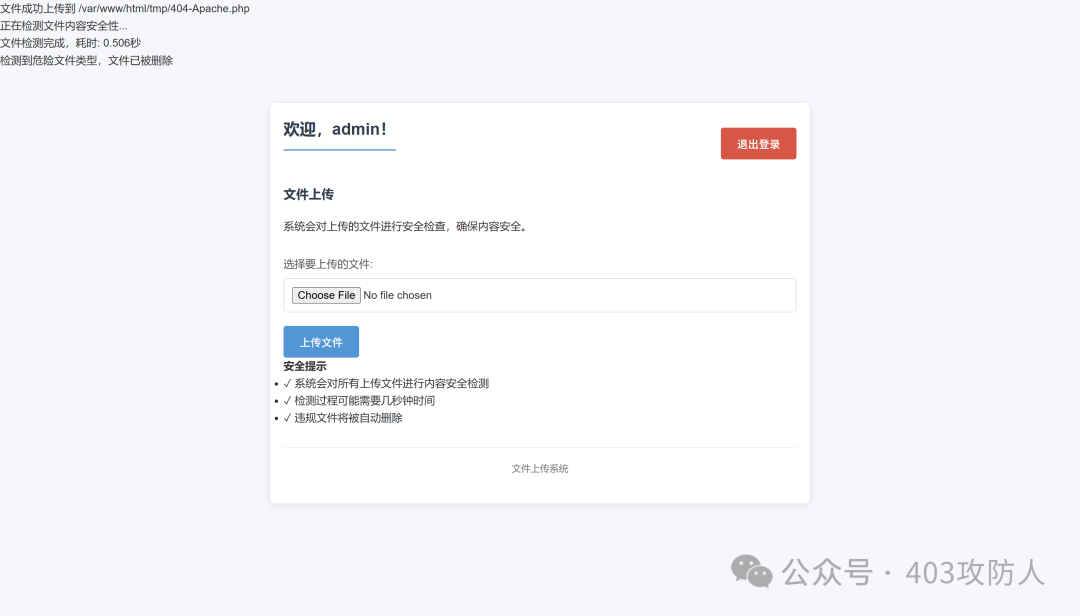Click the 'No file chosen' label
Image resolution: width=1080 pixels, height=616 pixels.
397,295
